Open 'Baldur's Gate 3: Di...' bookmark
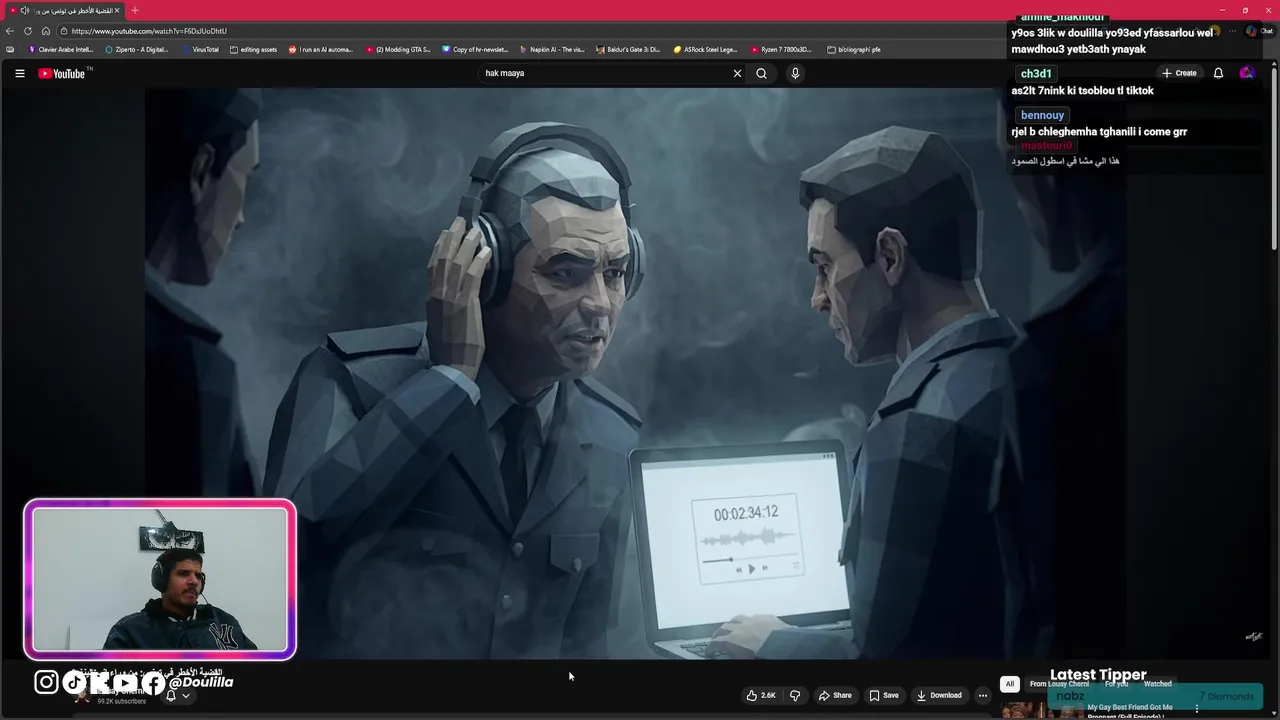1280x720 pixels. 629,49
